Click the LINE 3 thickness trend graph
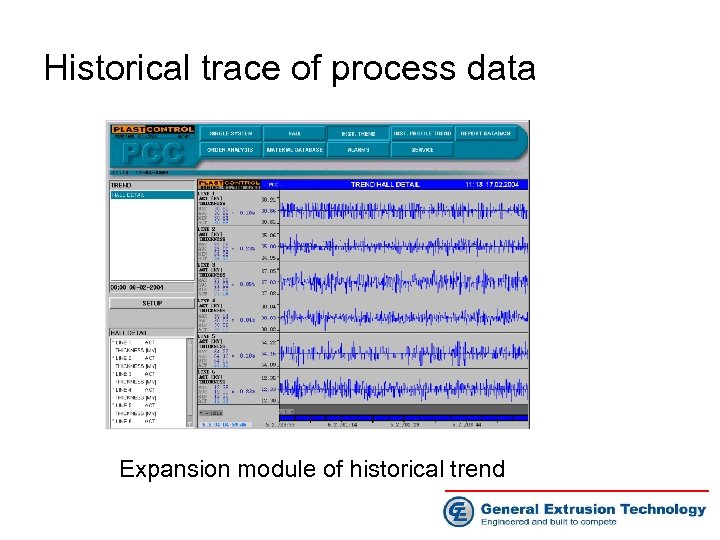The image size is (720, 540). (x=404, y=281)
